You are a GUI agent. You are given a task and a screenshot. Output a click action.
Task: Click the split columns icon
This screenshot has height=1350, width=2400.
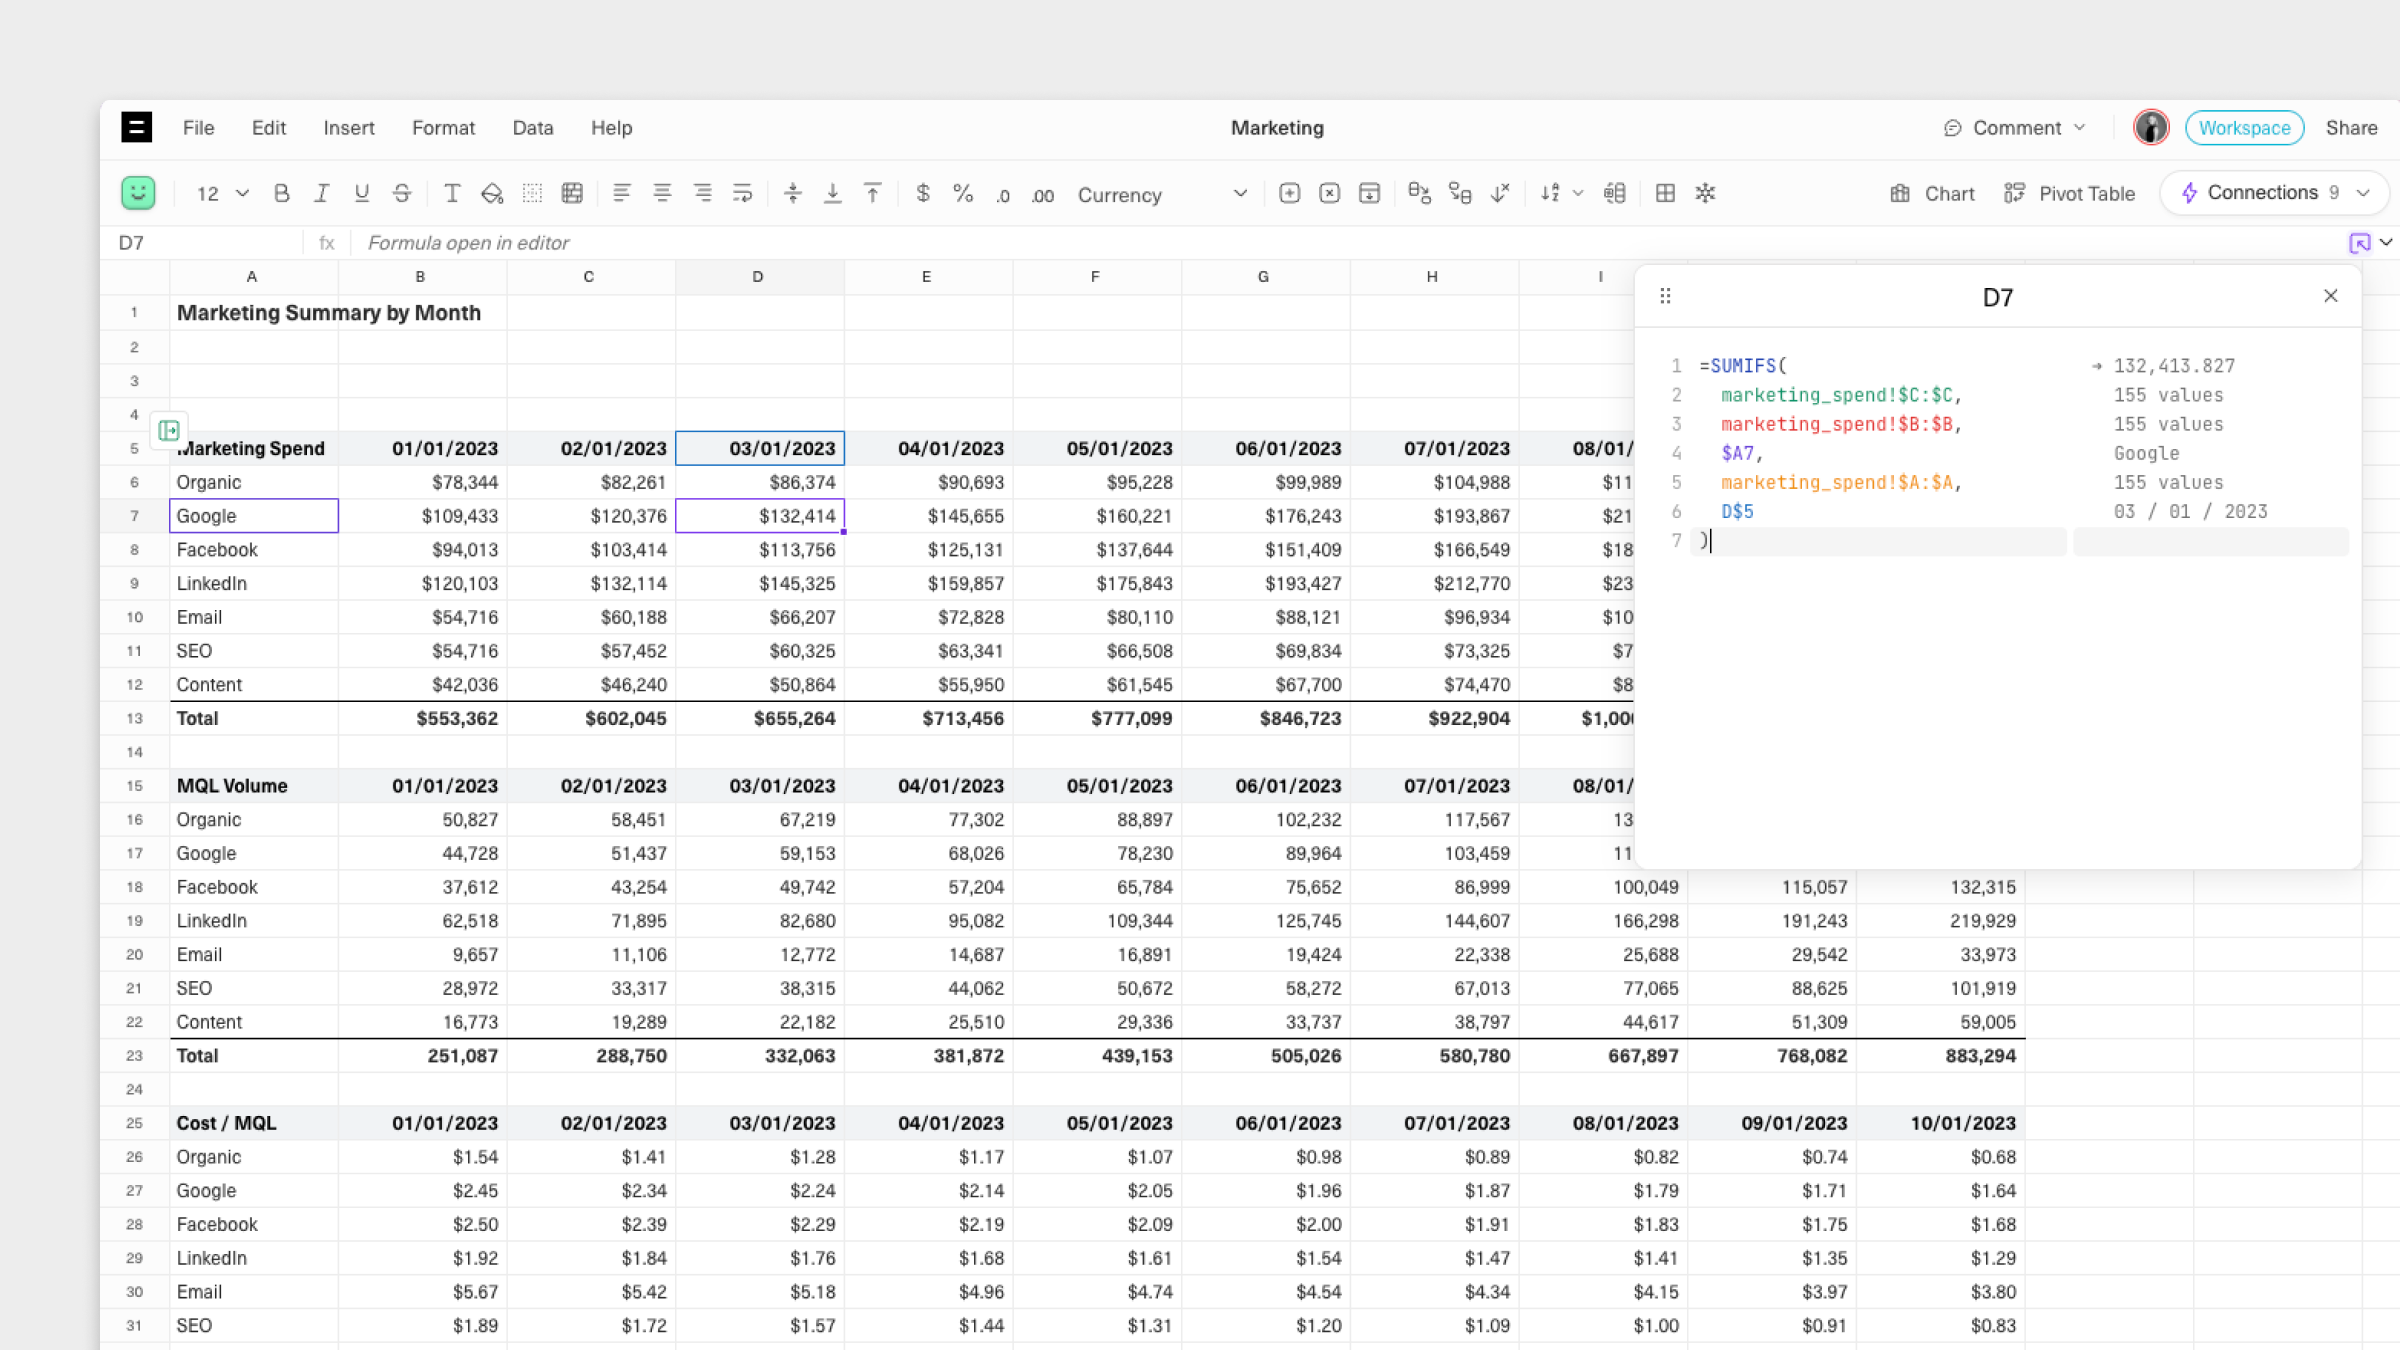1615,193
